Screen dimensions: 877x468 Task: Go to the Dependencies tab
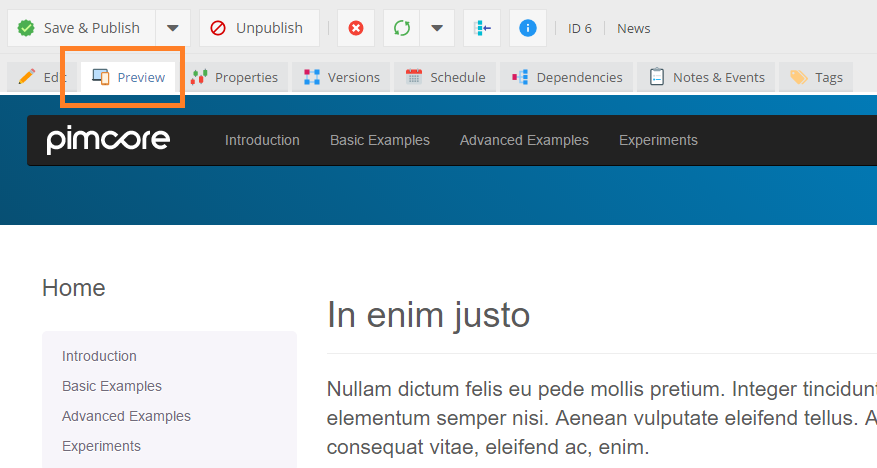click(x=567, y=77)
